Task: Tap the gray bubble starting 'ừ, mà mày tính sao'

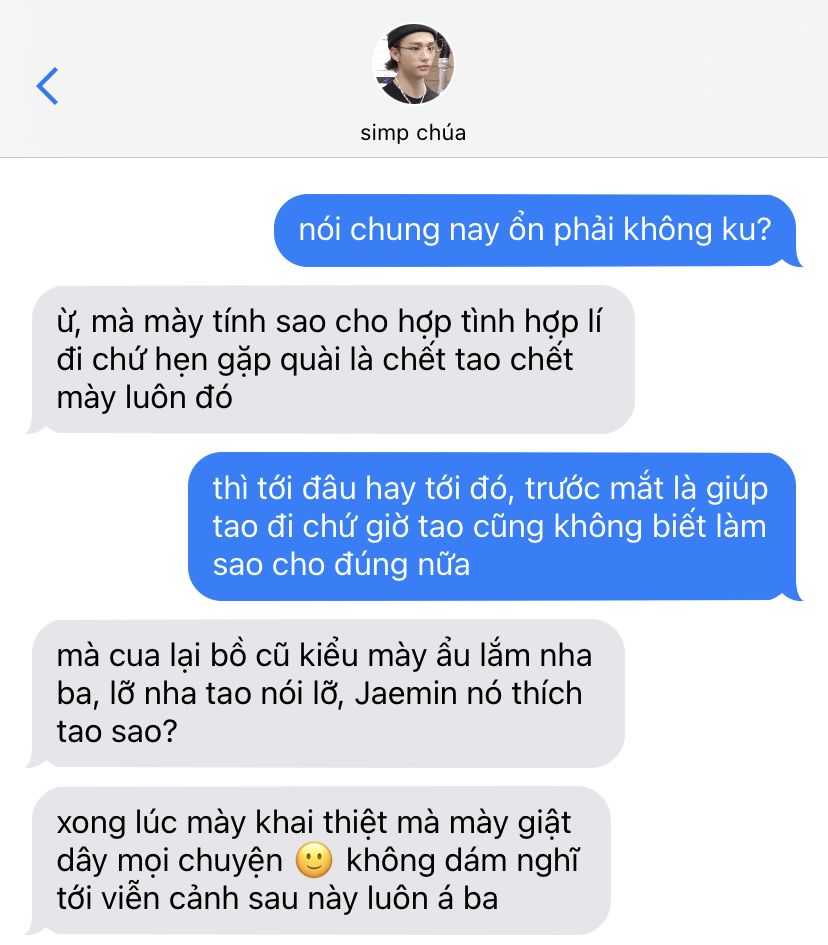Action: coord(330,360)
